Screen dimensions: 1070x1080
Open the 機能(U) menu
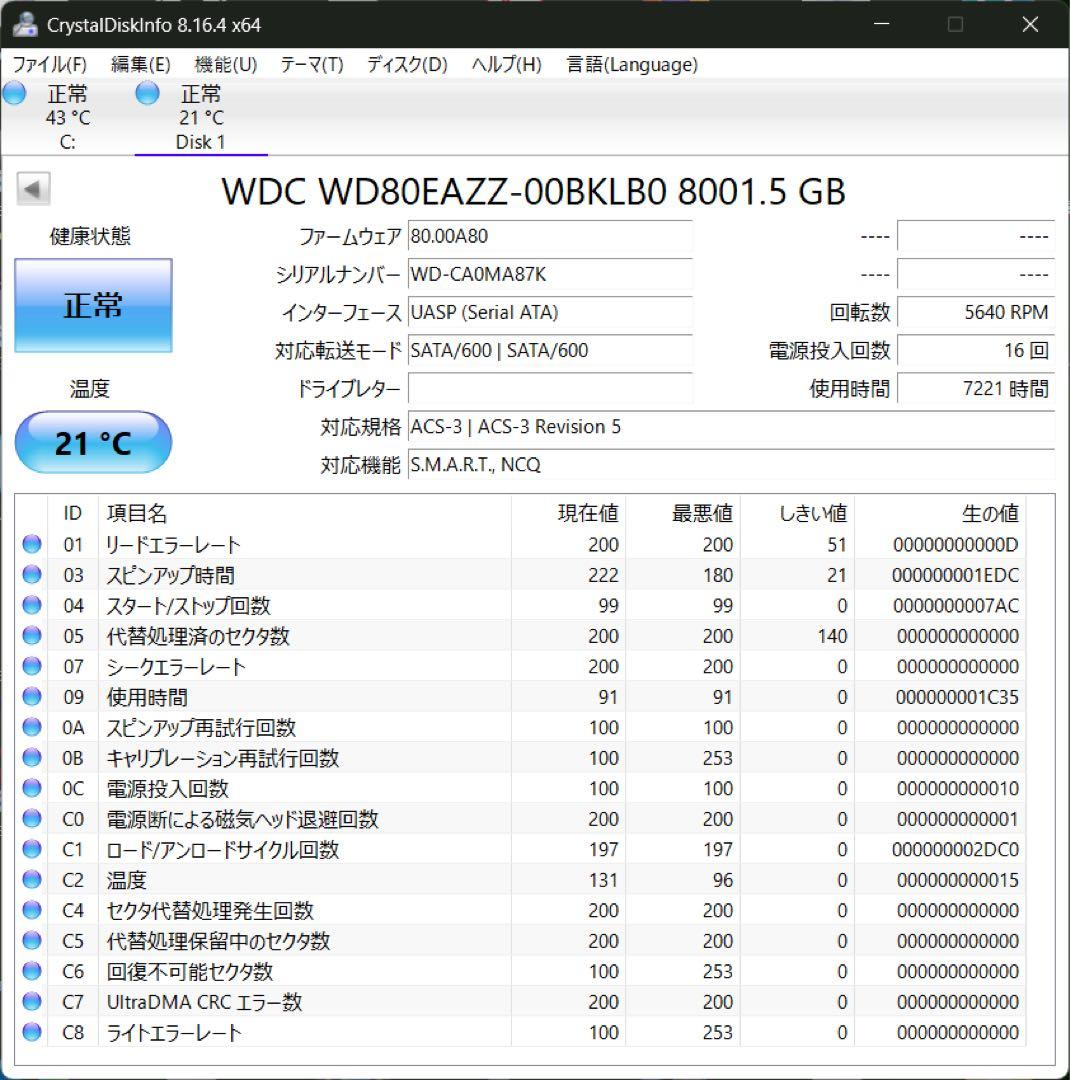[225, 65]
